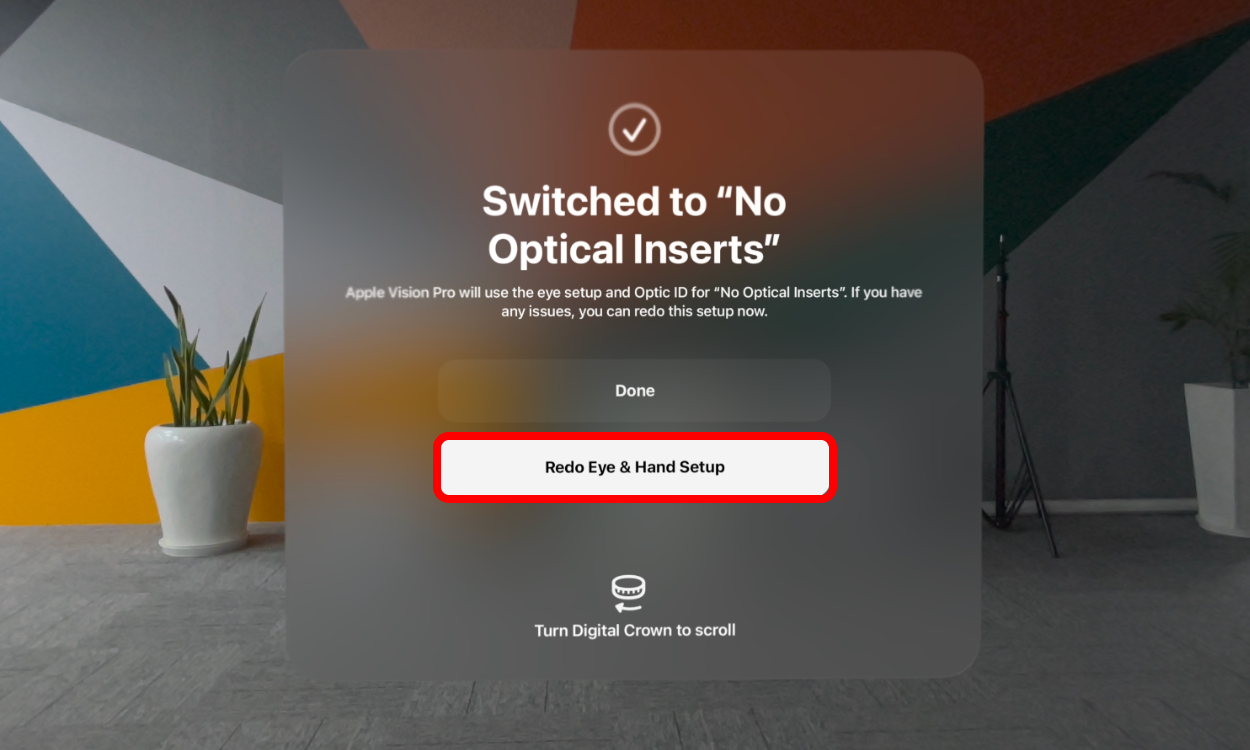This screenshot has height=750, width=1250.
Task: Click the 'Turn Digital Crown to scroll' label
Action: pos(635,631)
